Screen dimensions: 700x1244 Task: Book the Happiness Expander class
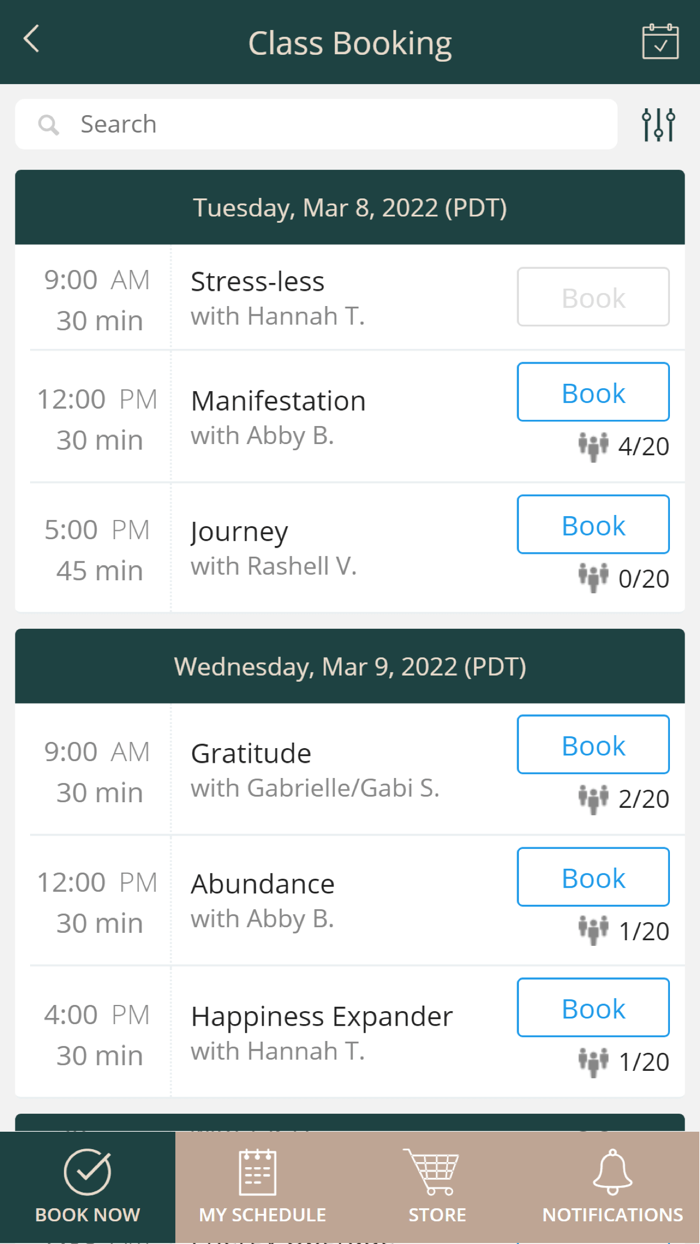click(593, 1008)
